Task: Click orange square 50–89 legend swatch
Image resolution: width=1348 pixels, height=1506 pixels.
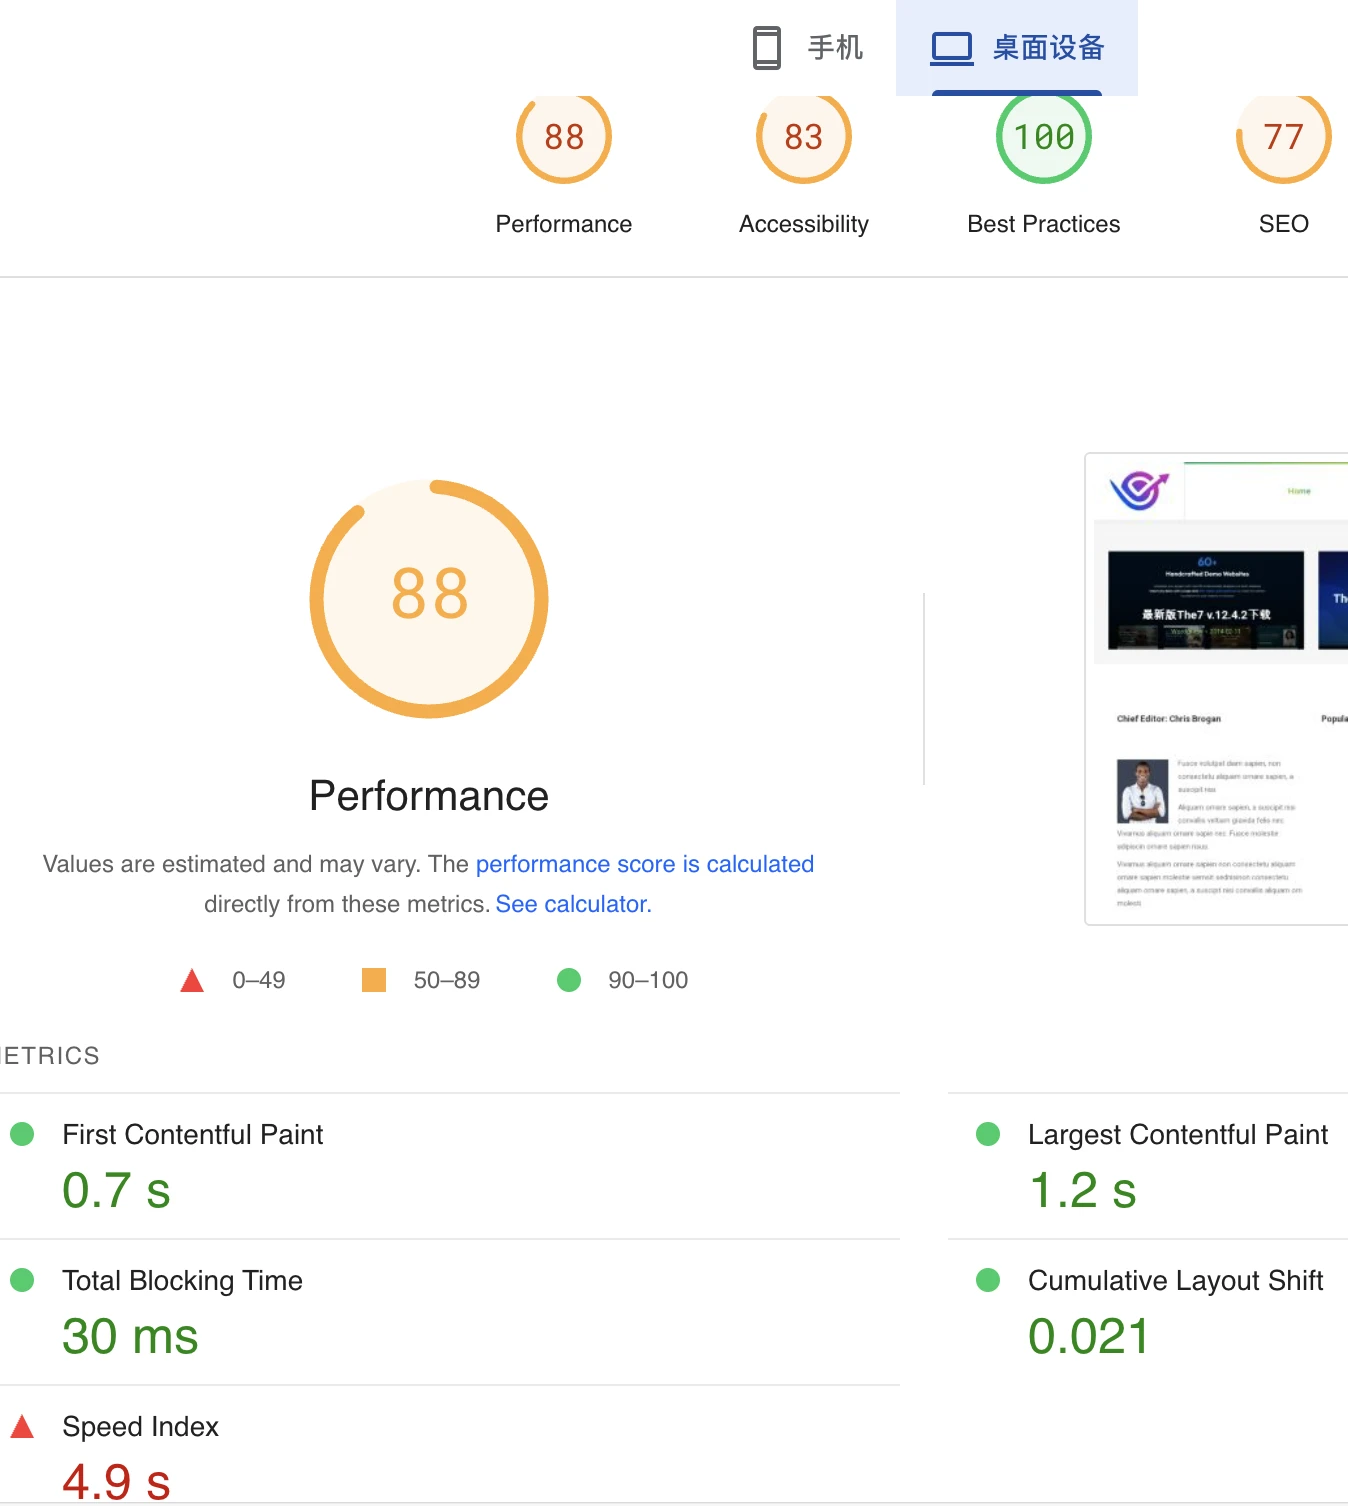Action: [374, 980]
